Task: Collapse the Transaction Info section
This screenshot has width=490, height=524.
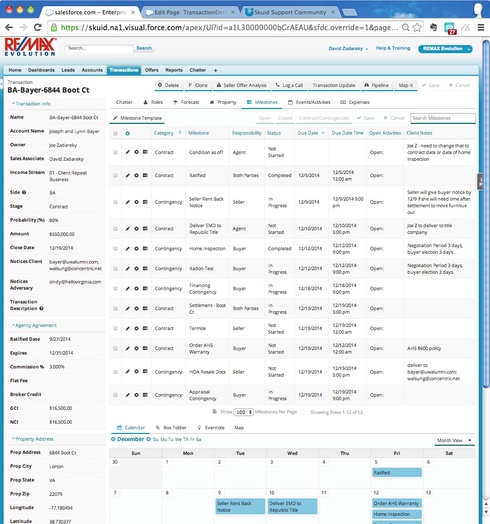Action: (31, 104)
